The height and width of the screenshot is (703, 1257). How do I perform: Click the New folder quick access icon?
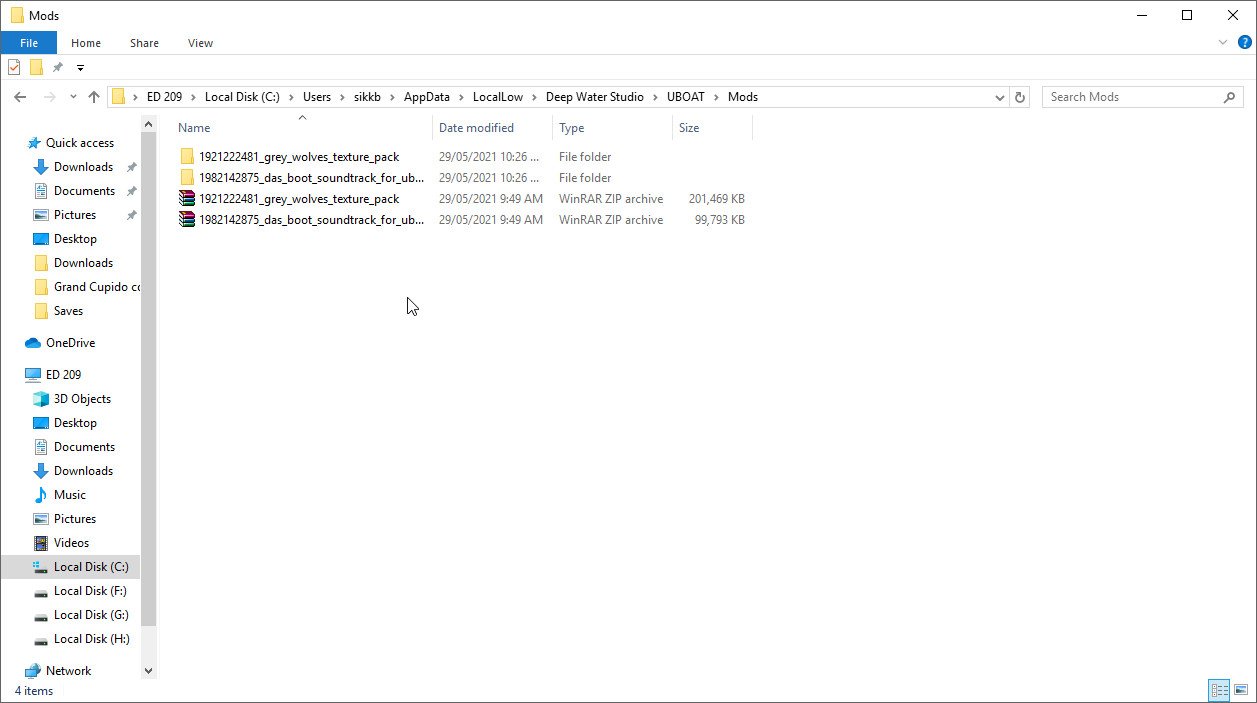36,68
